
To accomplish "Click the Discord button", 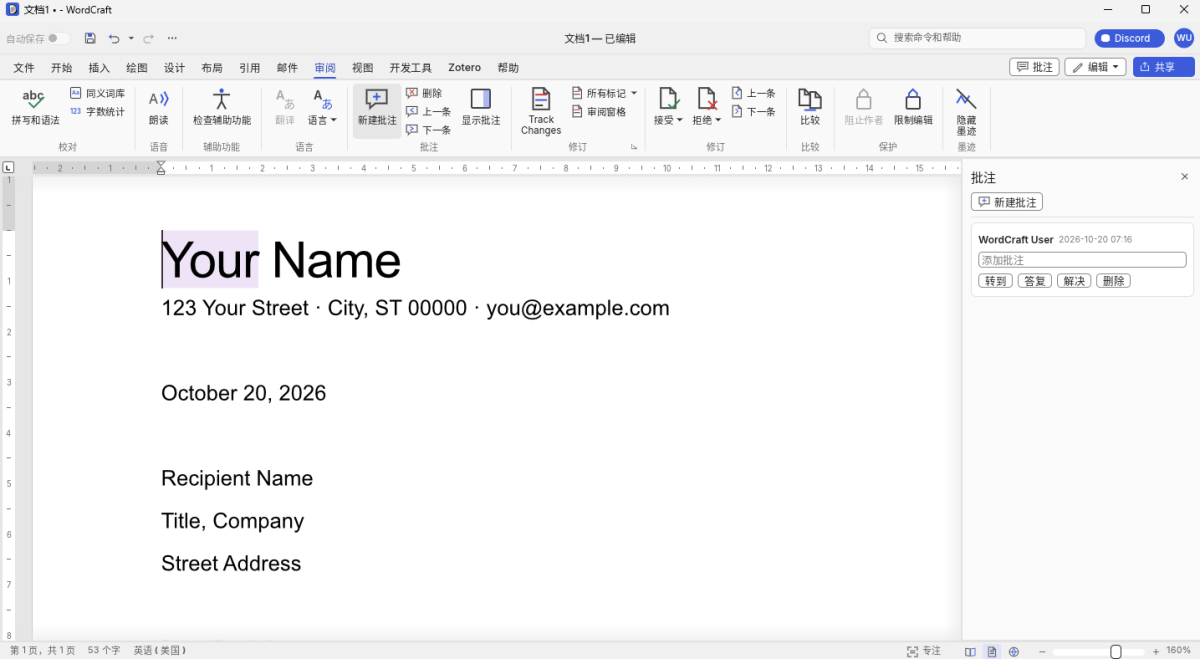I will (x=1130, y=38).
